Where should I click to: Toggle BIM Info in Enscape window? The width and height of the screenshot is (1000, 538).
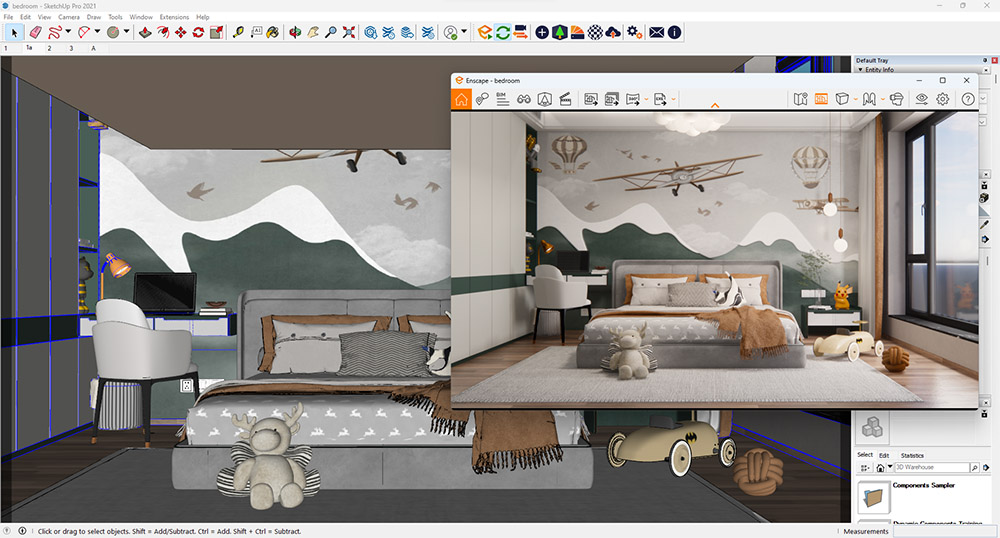503,99
